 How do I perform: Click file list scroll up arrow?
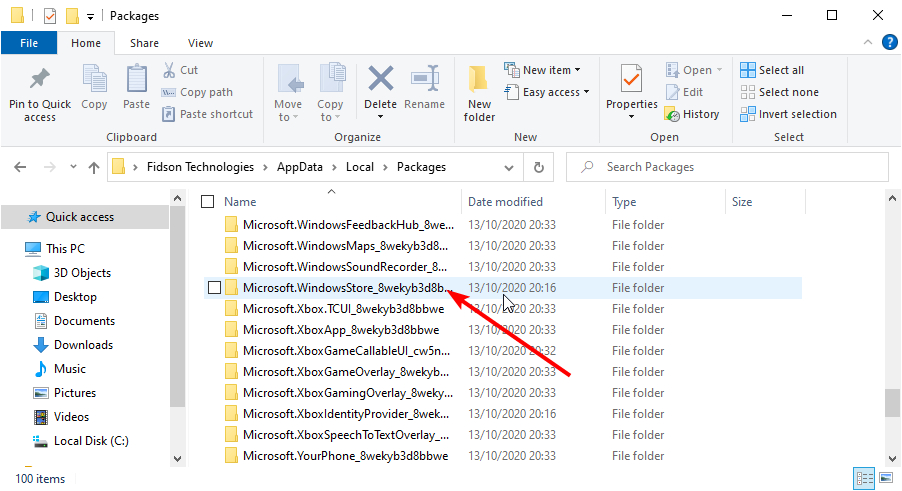(892, 199)
